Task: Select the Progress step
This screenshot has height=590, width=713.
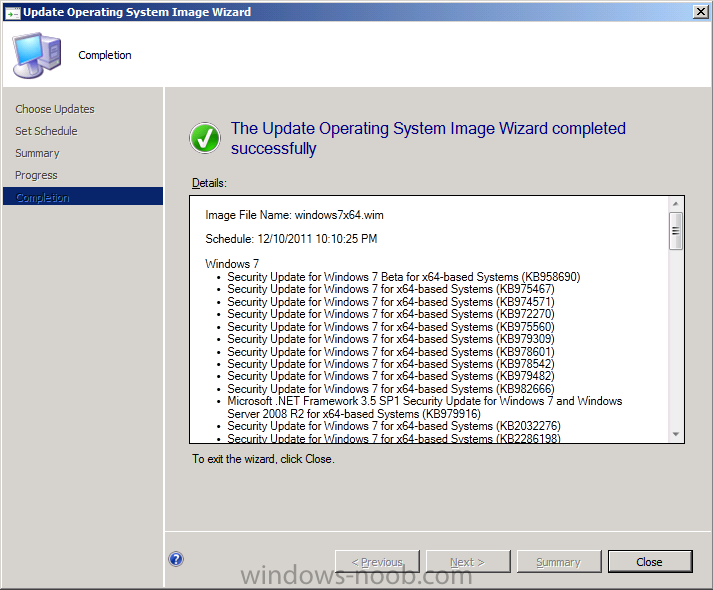Action: [36, 175]
